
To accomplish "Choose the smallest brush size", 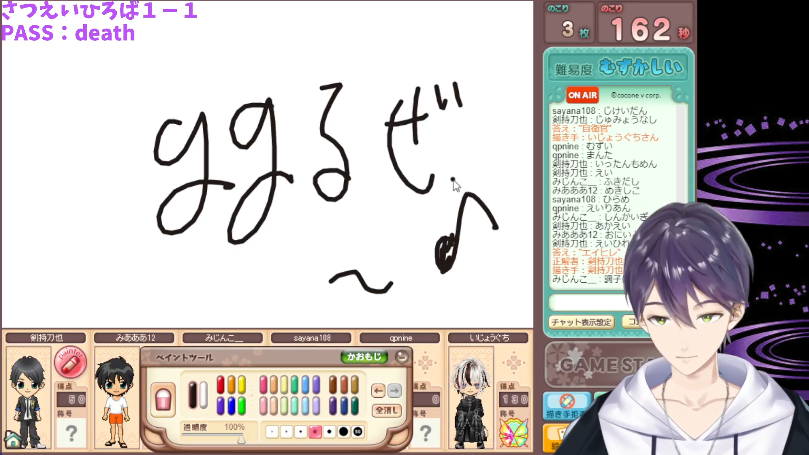I will click(x=272, y=431).
